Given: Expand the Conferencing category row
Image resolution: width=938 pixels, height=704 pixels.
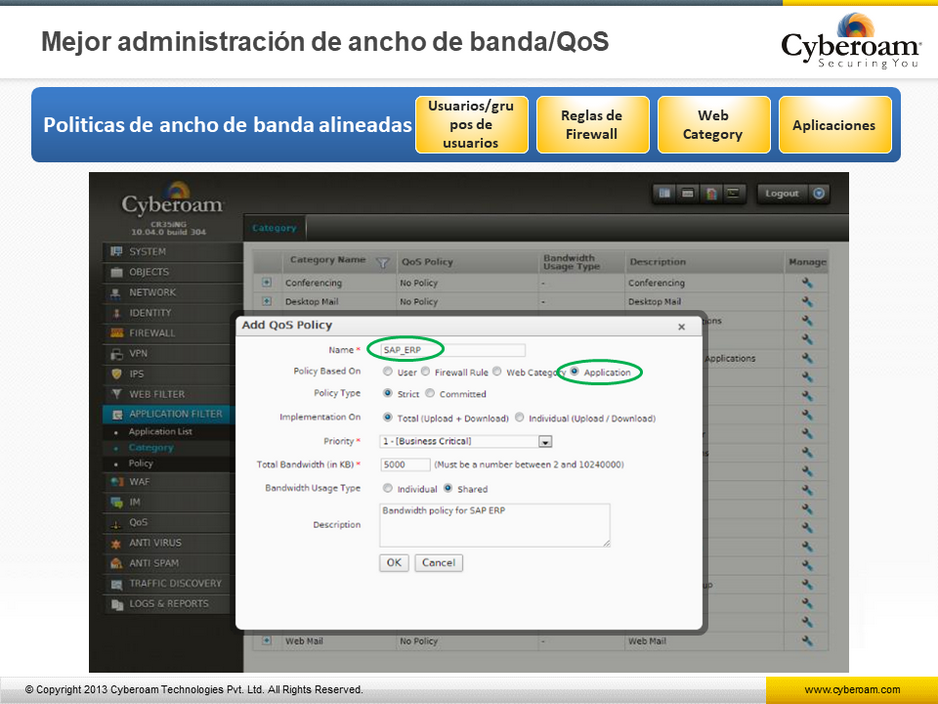Looking at the screenshot, I should point(267,283).
